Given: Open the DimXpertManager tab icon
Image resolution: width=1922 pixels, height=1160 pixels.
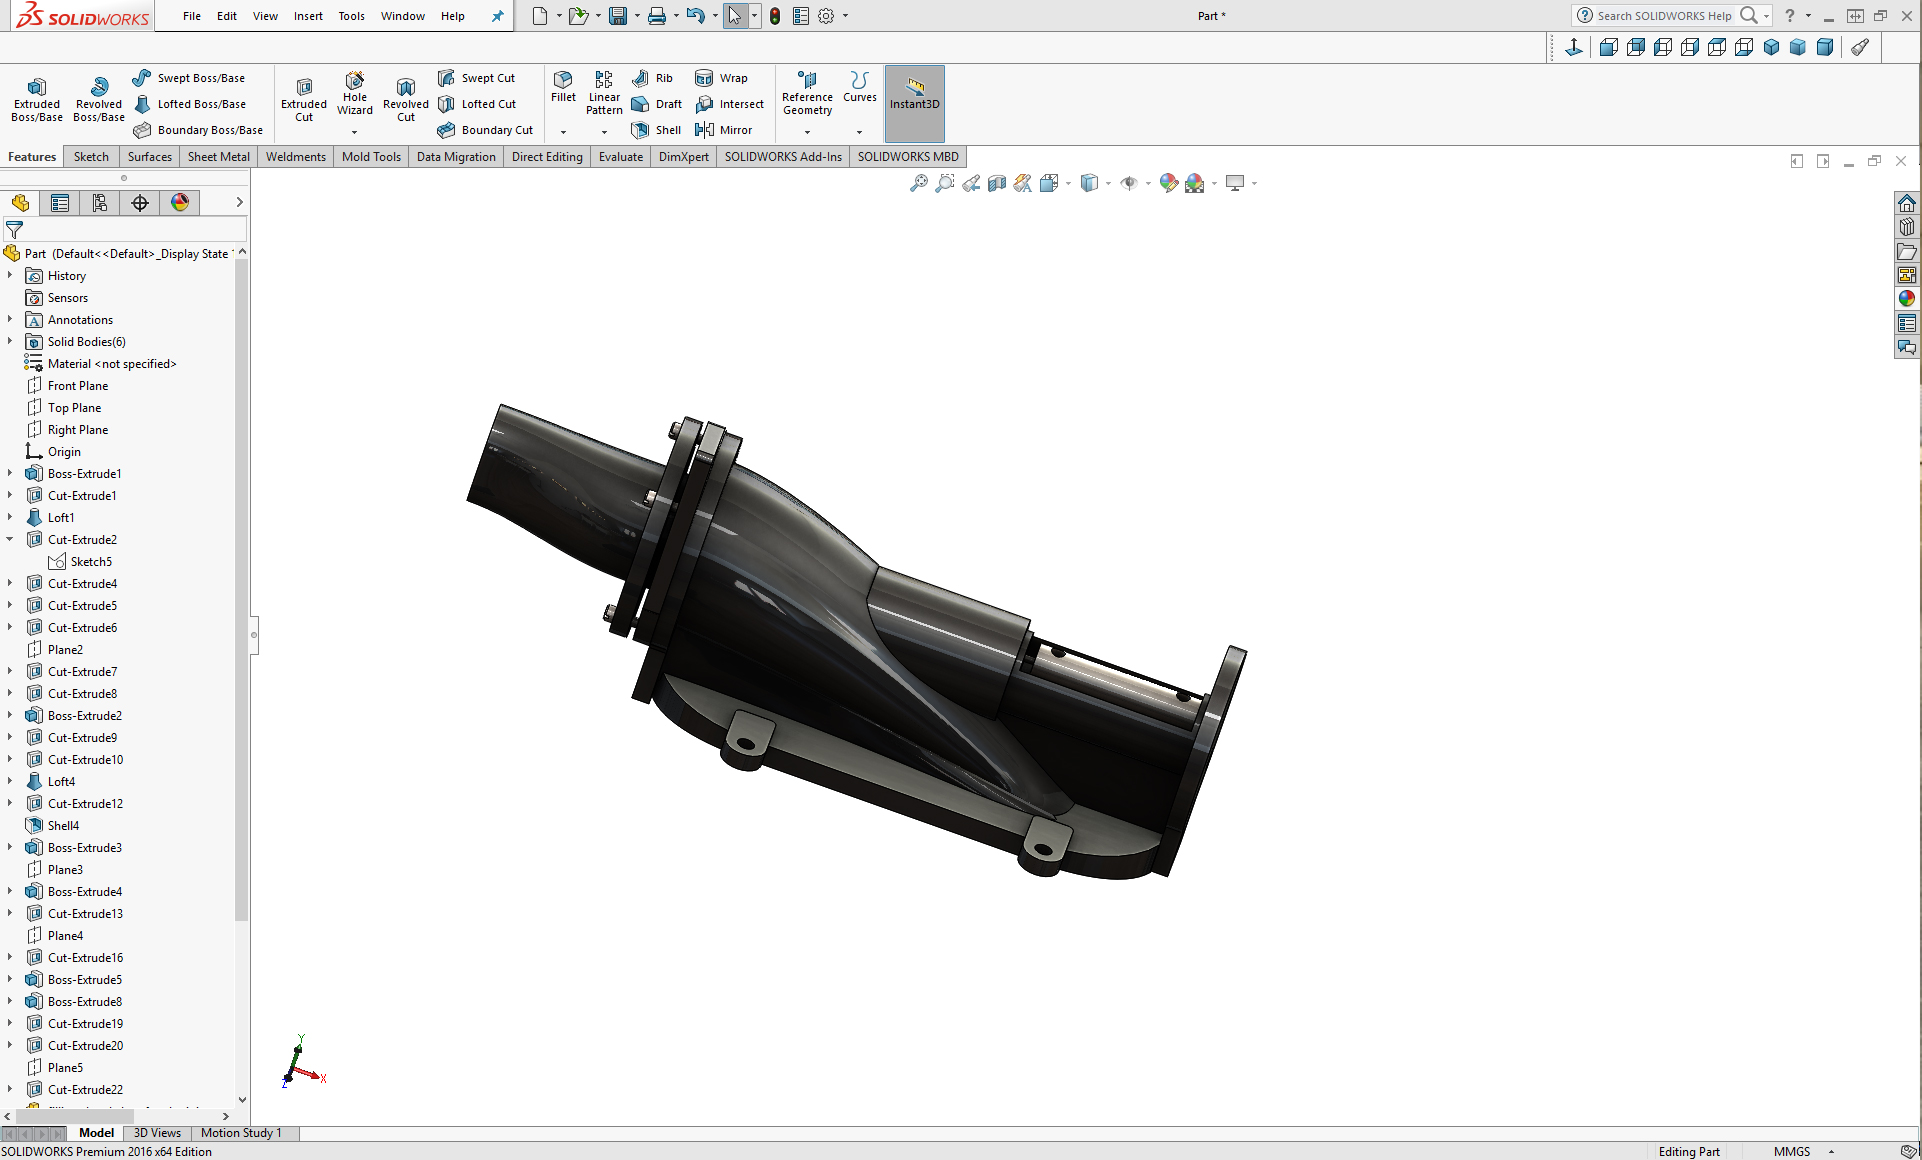Looking at the screenshot, I should point(140,203).
